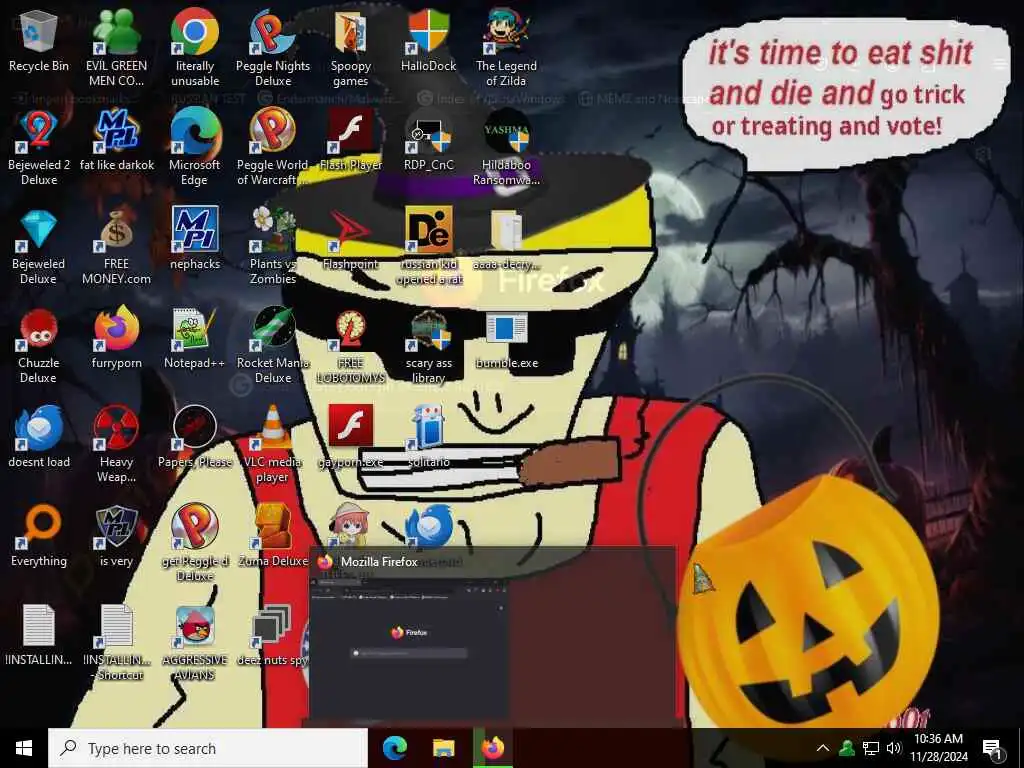Open the nephacks shortcut

(x=195, y=240)
